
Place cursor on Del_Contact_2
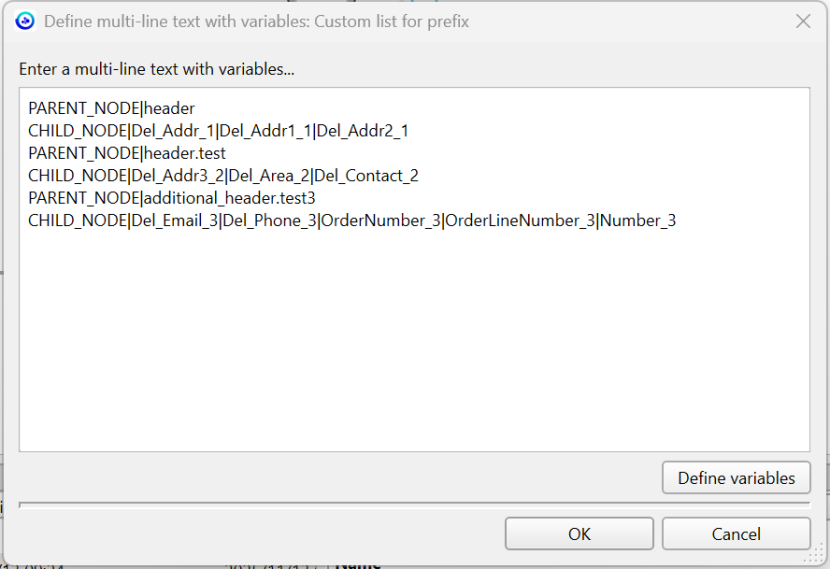366,176
